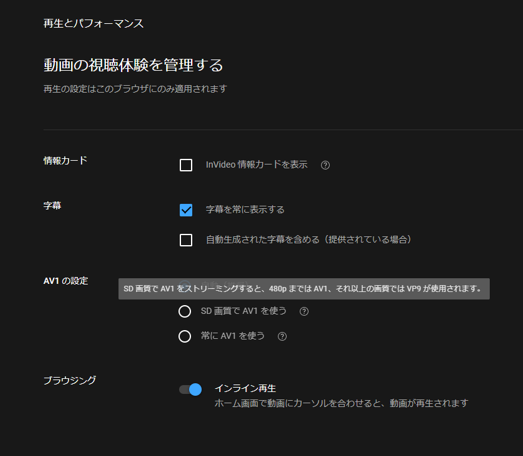This screenshot has height=456, width=523.
Task: Click 再生とパフォーマンス page title
Action: [x=94, y=23]
